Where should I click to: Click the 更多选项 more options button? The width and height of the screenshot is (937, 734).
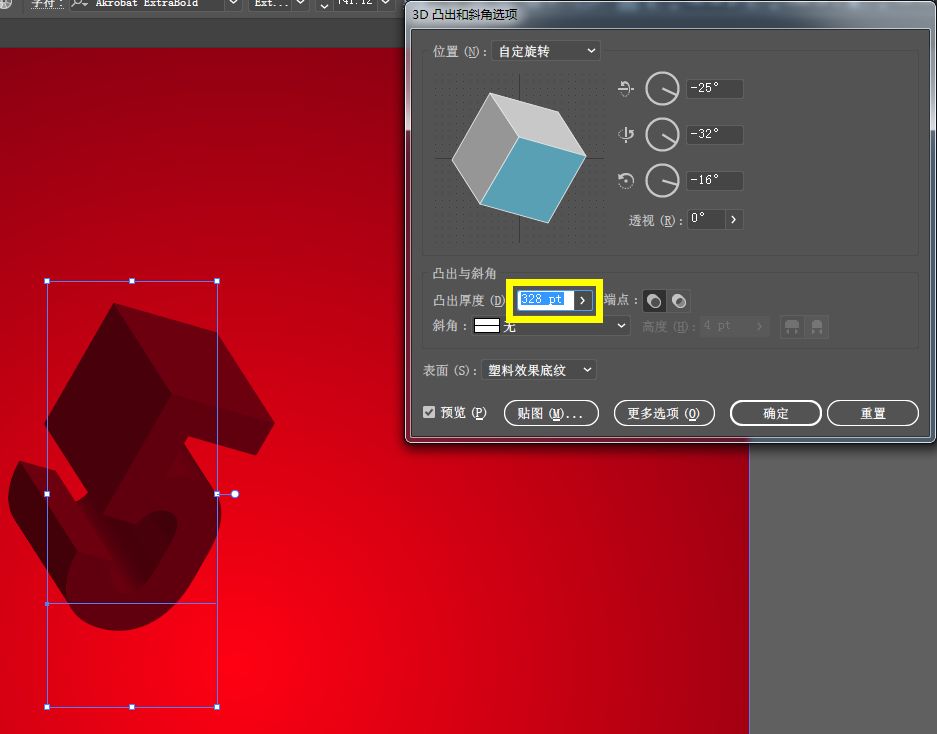coord(663,413)
